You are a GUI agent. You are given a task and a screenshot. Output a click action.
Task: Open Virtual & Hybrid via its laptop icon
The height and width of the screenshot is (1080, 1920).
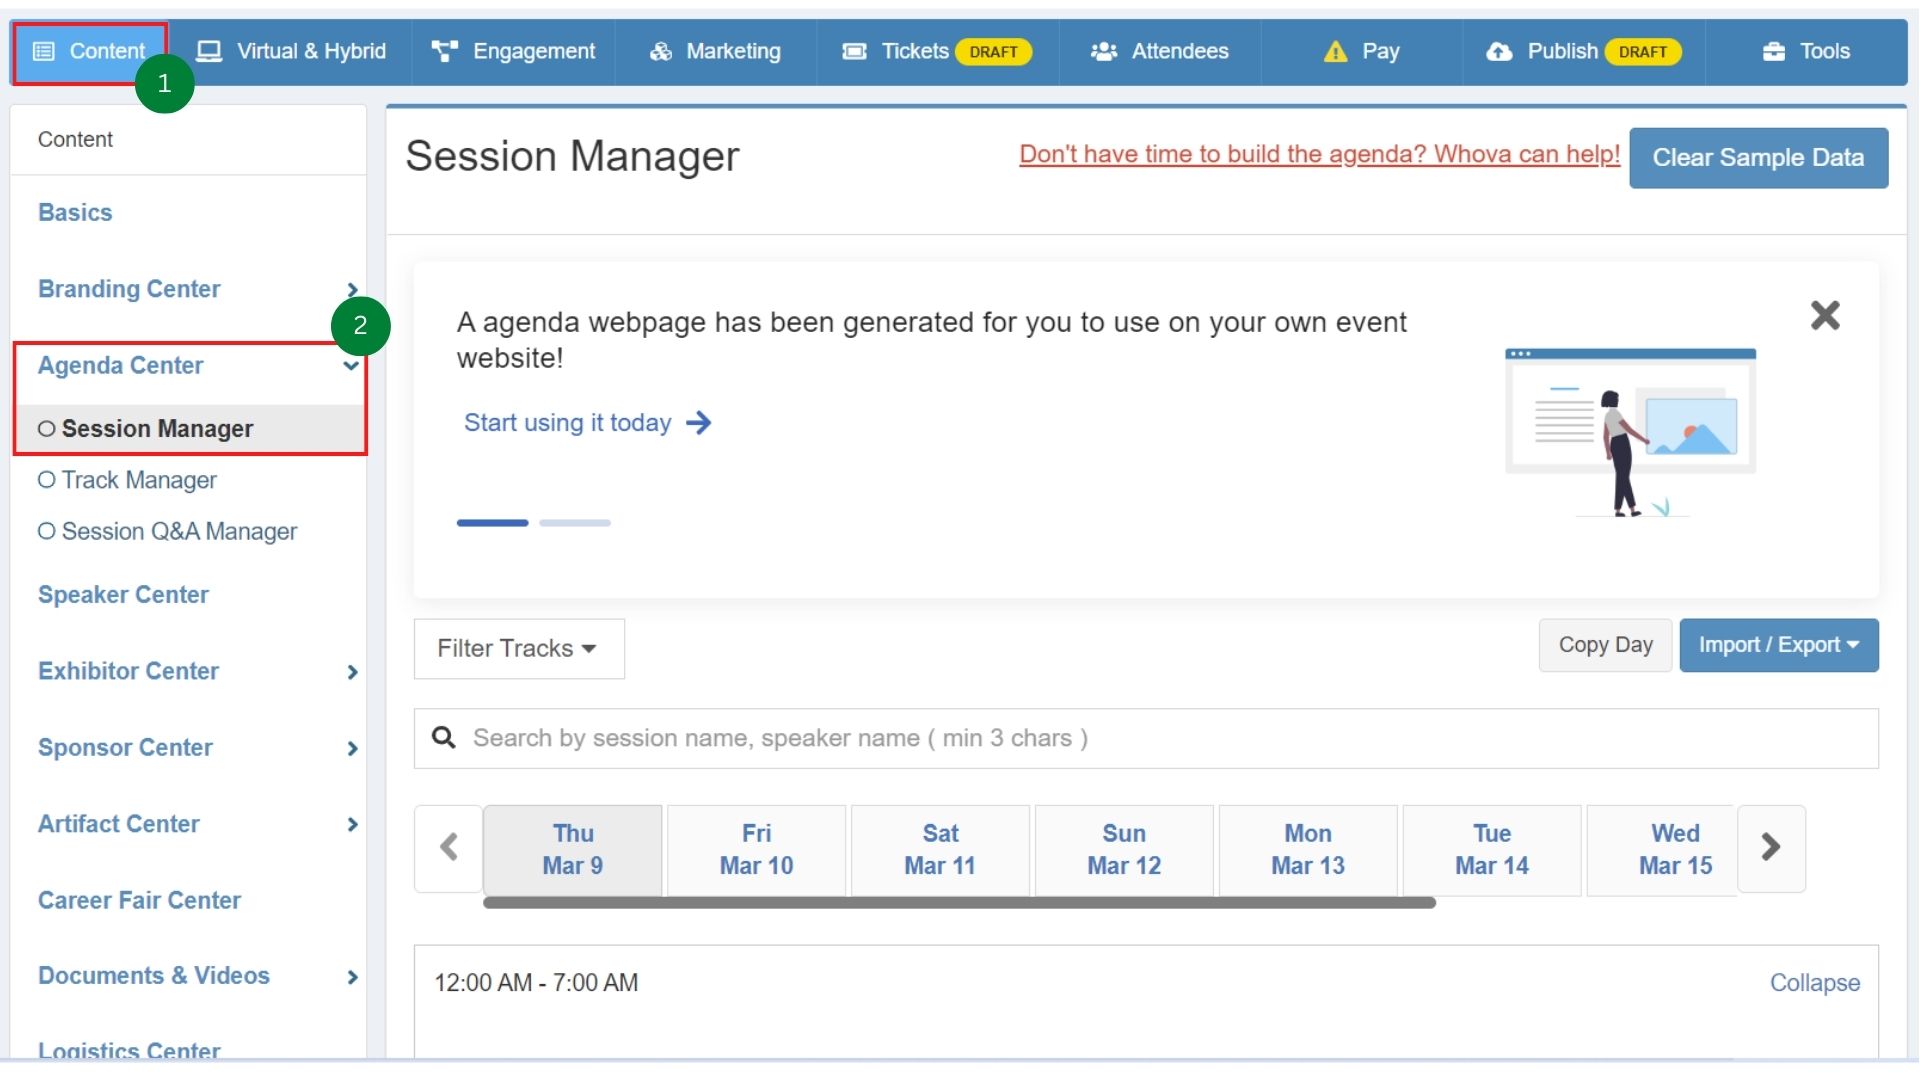[208, 50]
